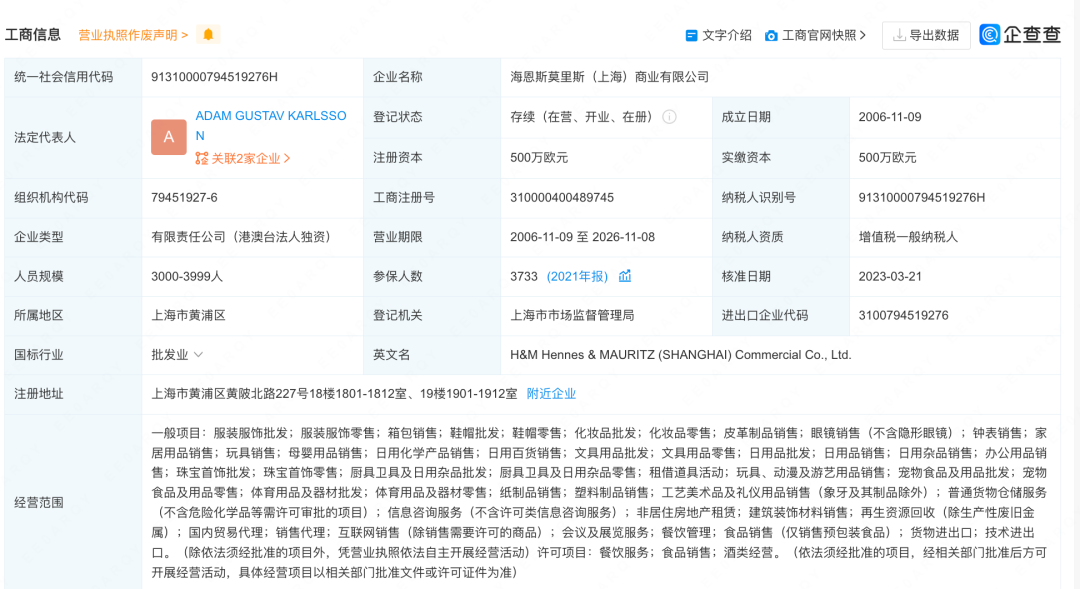Click the 法定代表人 row label

(x=45, y=137)
